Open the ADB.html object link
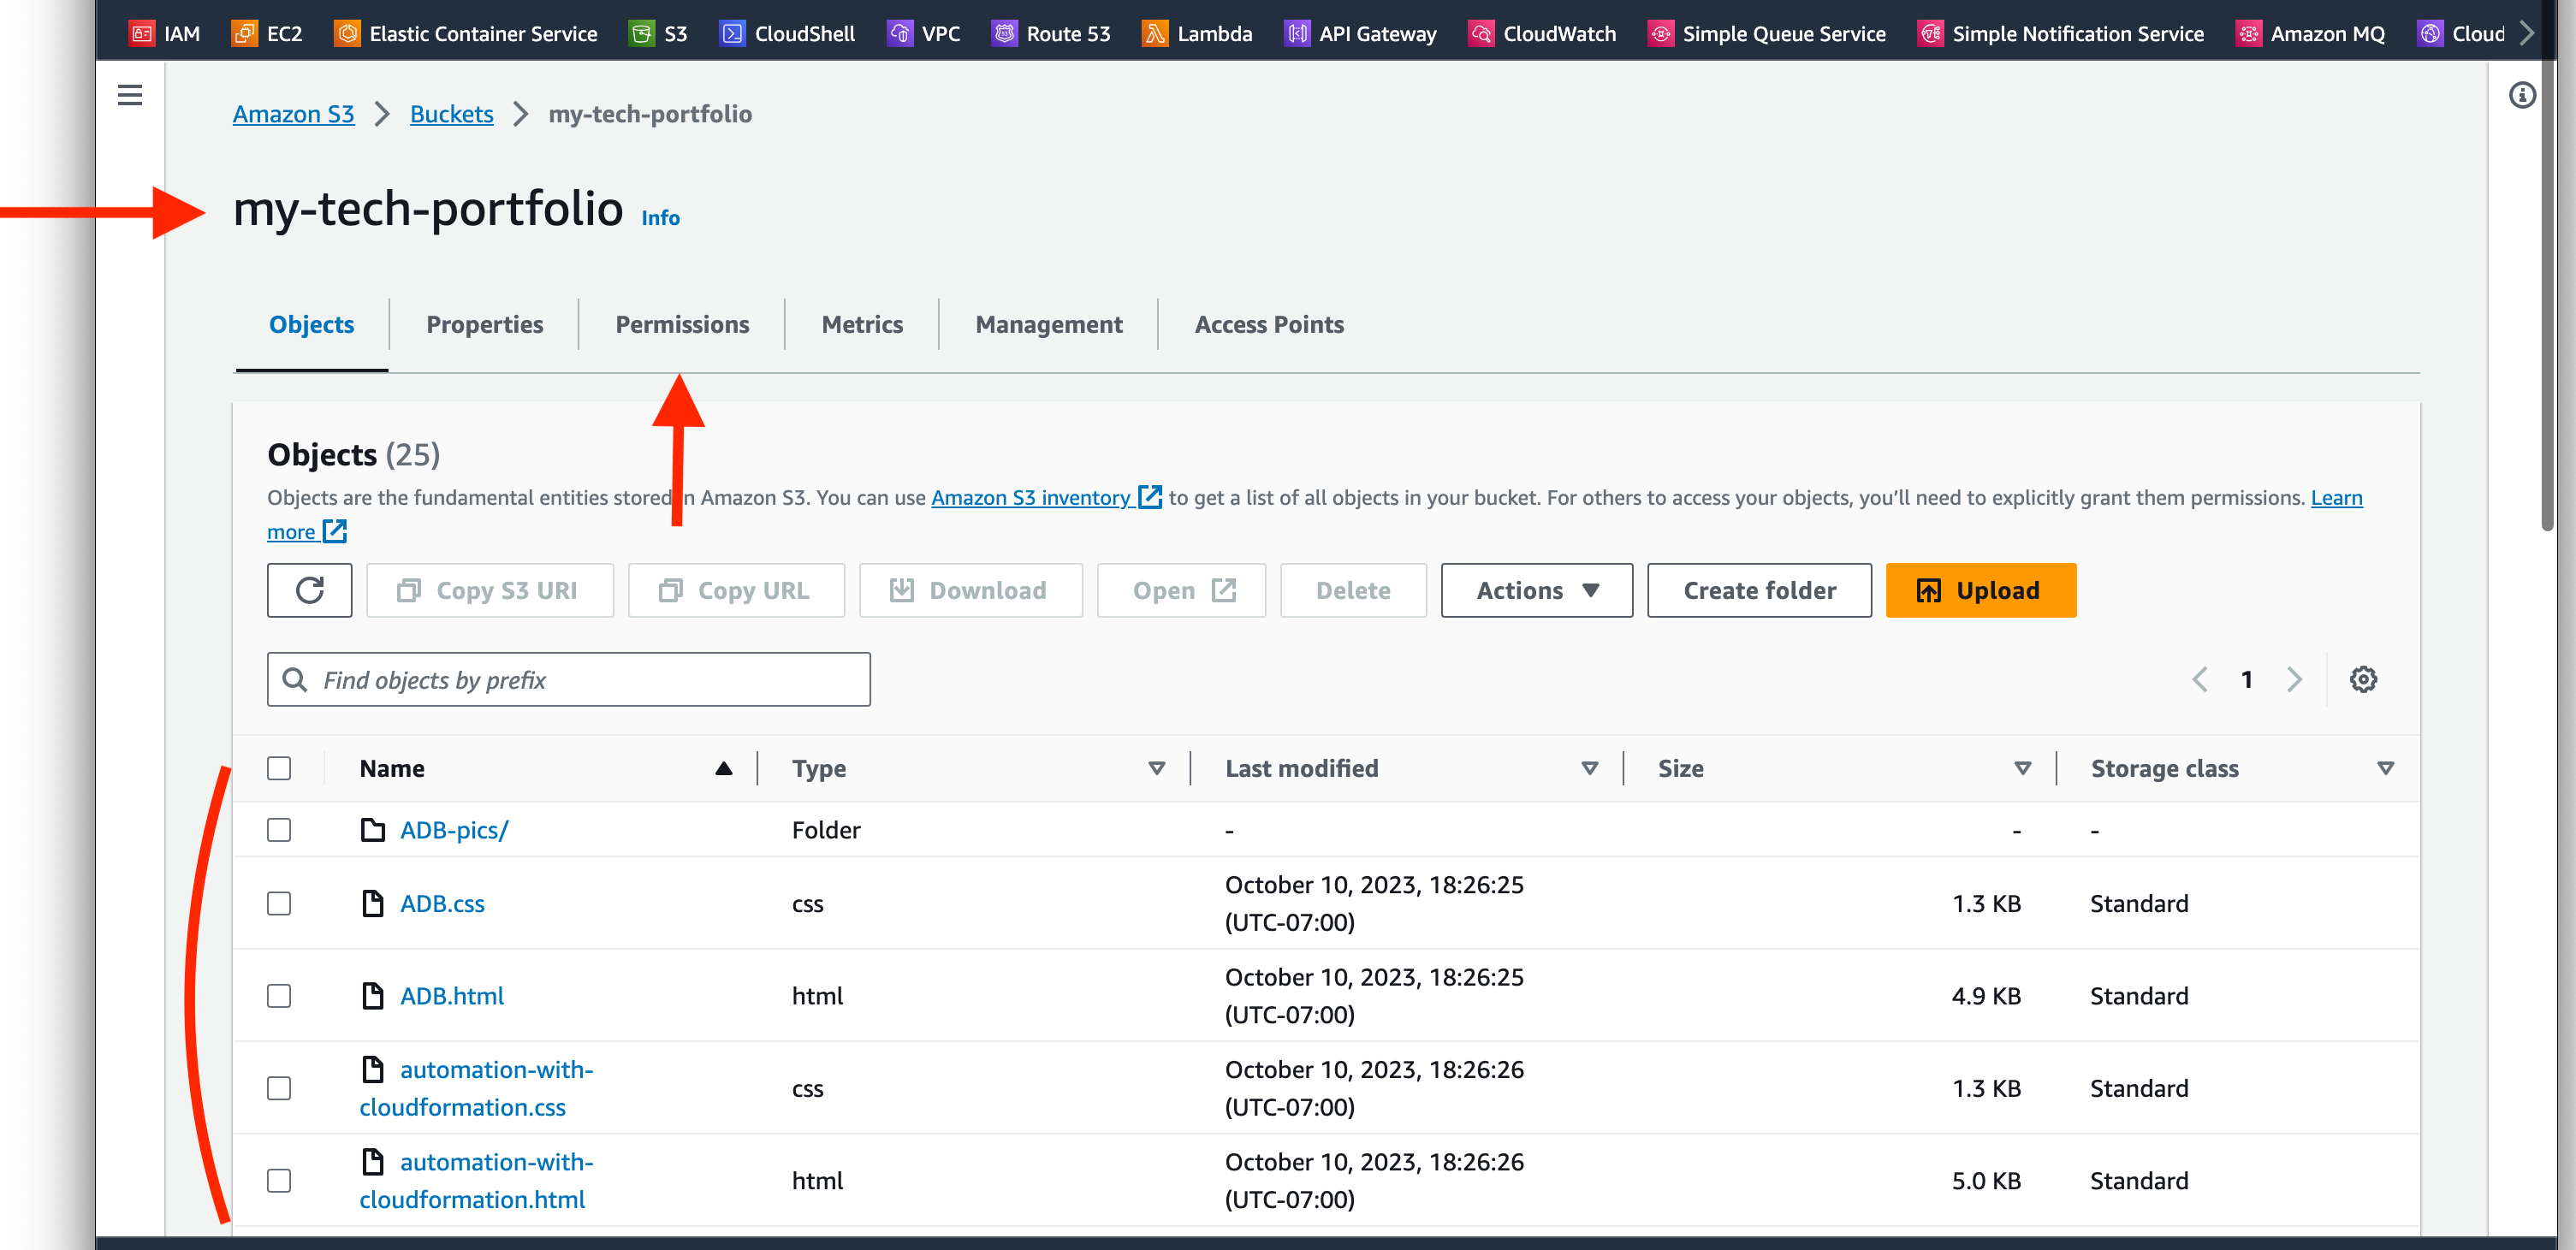This screenshot has width=2576, height=1250. pos(452,996)
